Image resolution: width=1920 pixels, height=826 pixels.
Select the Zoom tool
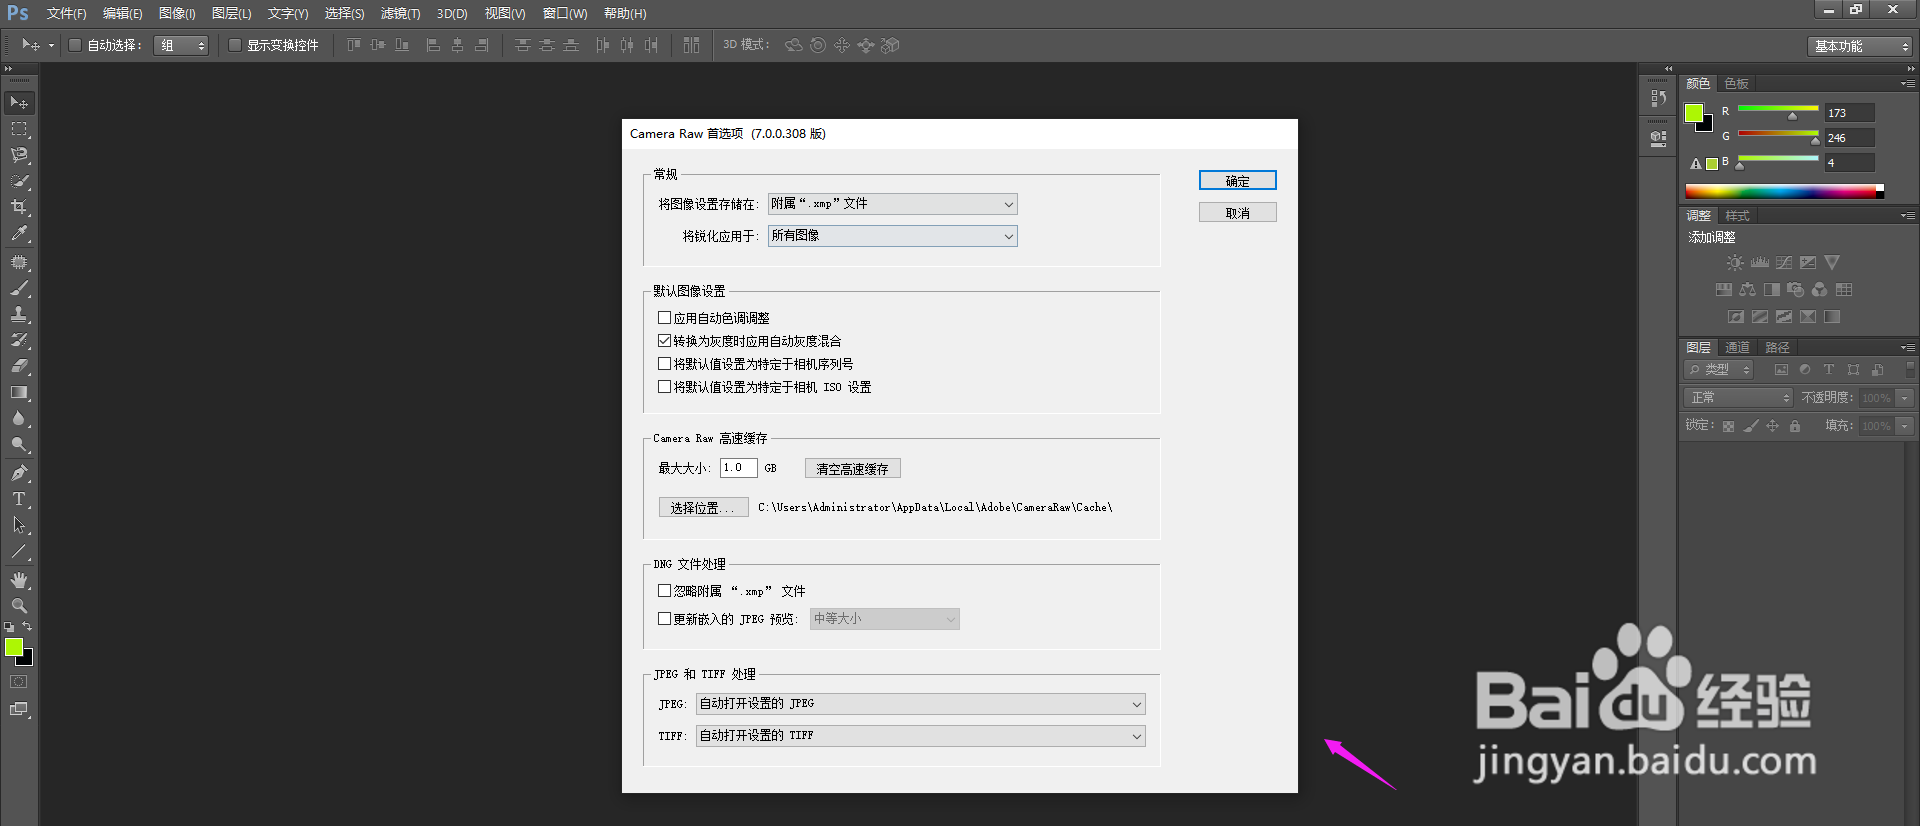point(19,606)
